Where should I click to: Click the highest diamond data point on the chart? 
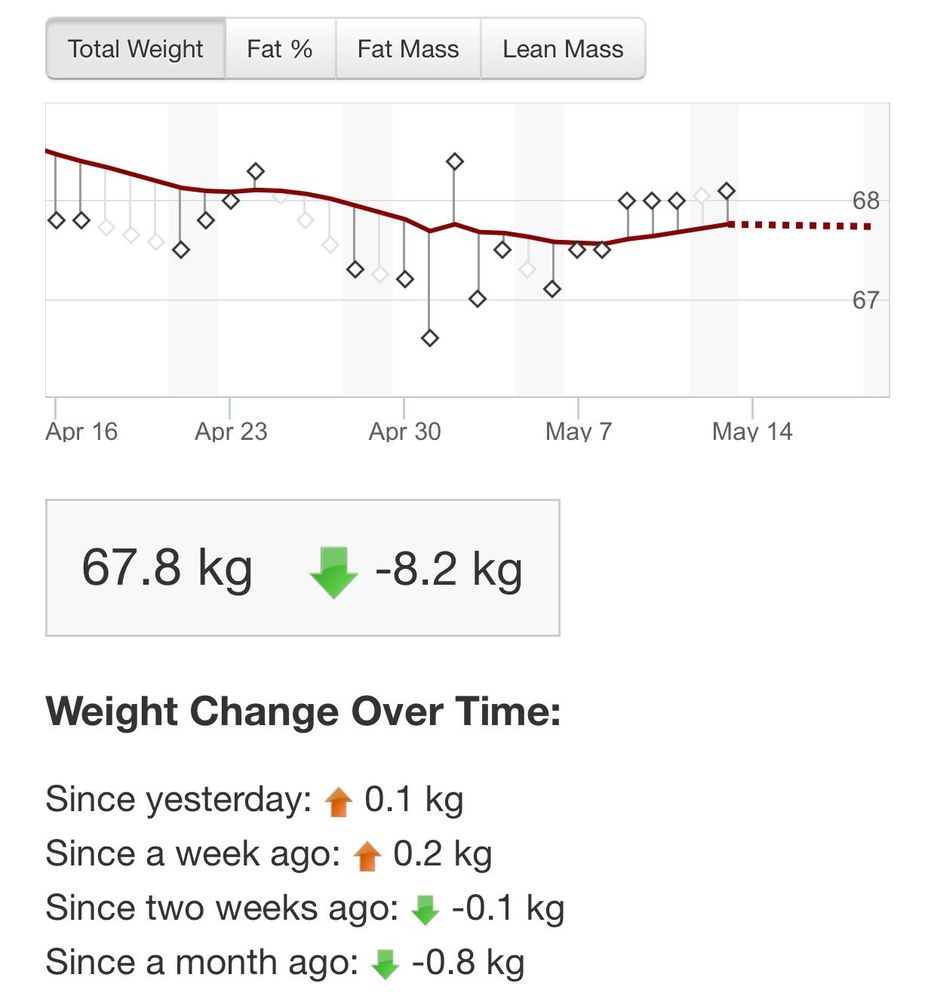(455, 161)
